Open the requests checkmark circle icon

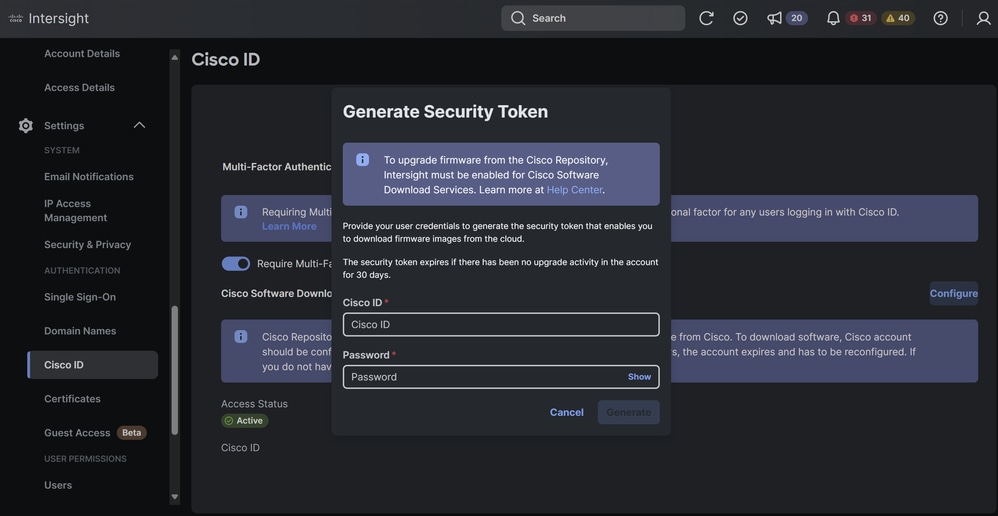[x=740, y=18]
